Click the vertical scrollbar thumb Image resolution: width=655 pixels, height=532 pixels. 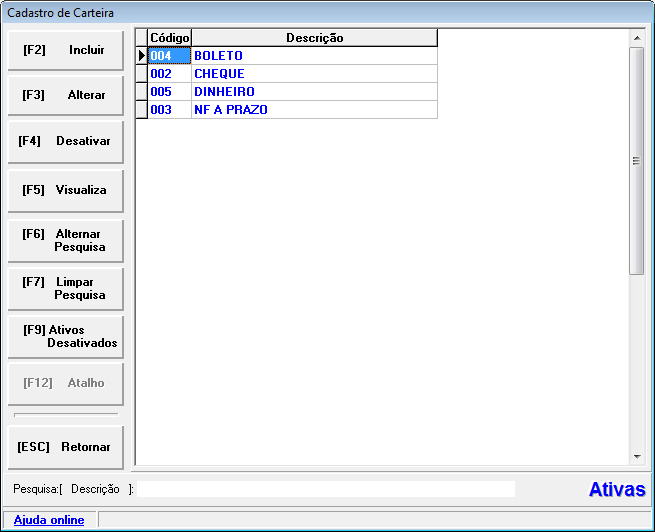point(637,160)
